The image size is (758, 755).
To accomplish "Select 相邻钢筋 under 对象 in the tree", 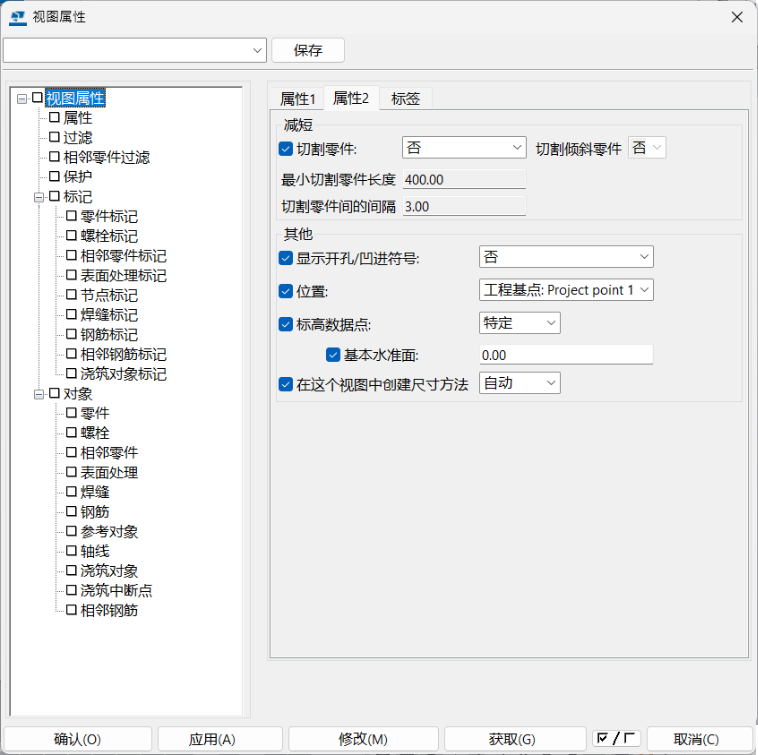I will (109, 610).
